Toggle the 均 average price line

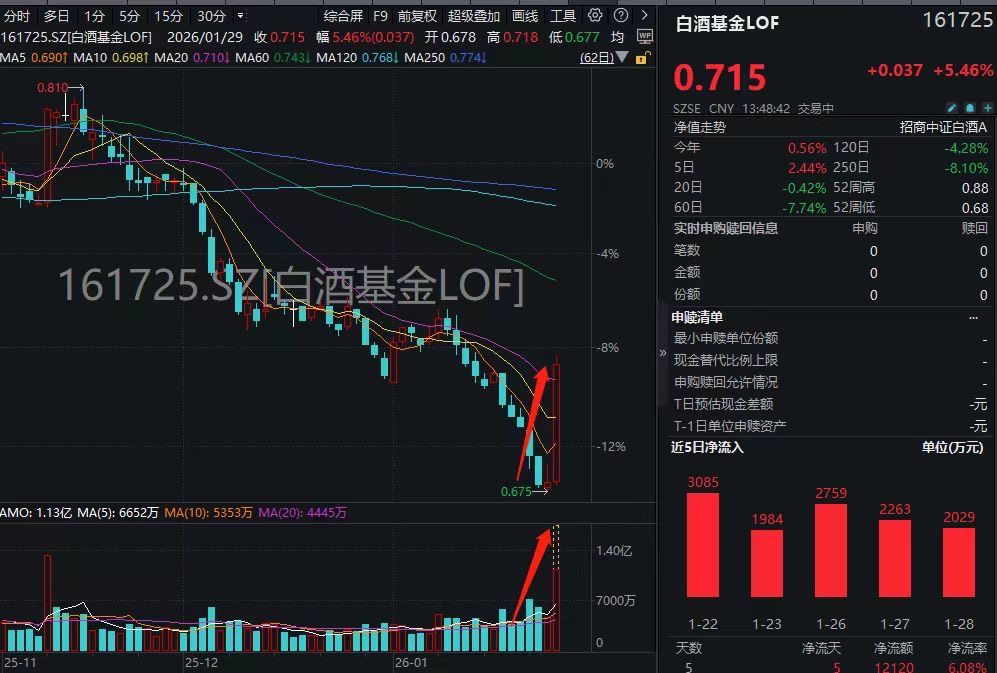tap(619, 36)
